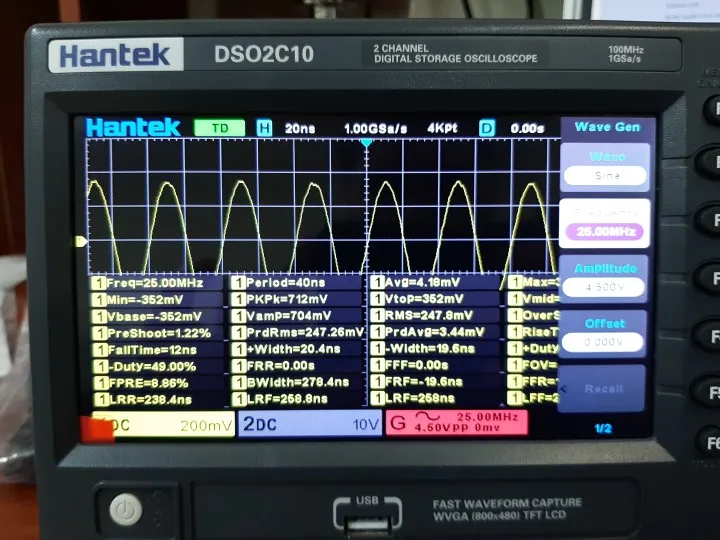The image size is (720, 540).
Task: Click the trigger position marker atop grid
Action: click(x=366, y=143)
